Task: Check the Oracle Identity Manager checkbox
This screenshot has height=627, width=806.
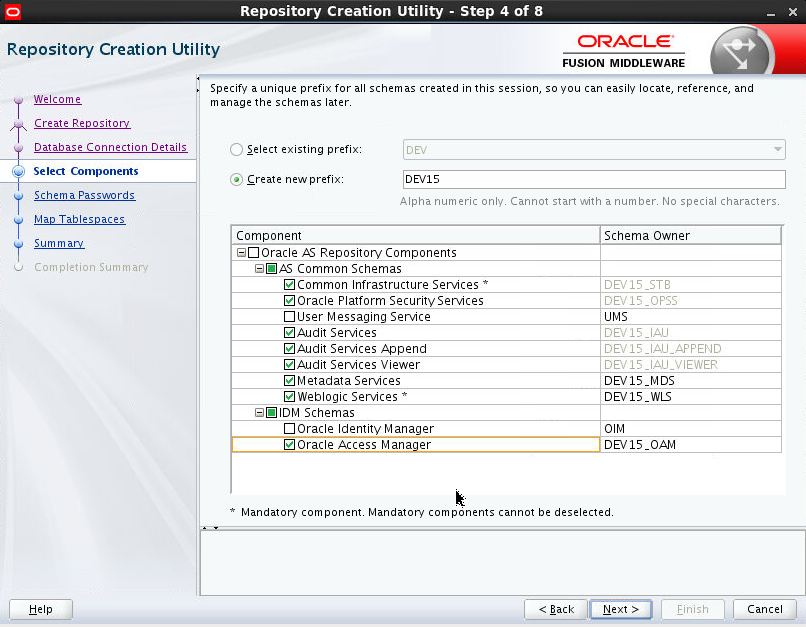Action: click(x=289, y=428)
